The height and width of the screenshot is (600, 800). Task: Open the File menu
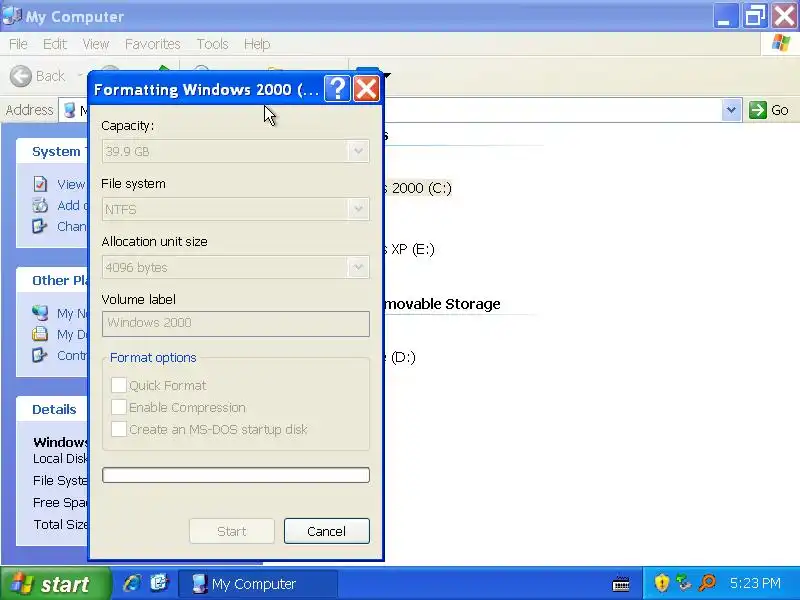click(18, 44)
